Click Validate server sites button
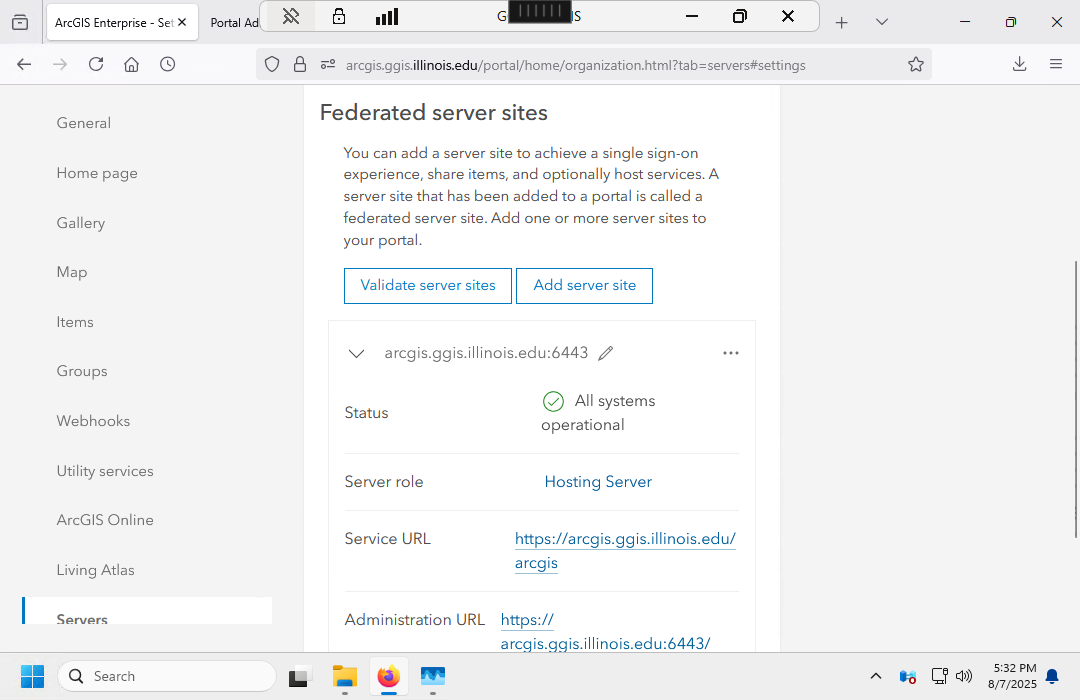The image size is (1080, 700). point(427,285)
